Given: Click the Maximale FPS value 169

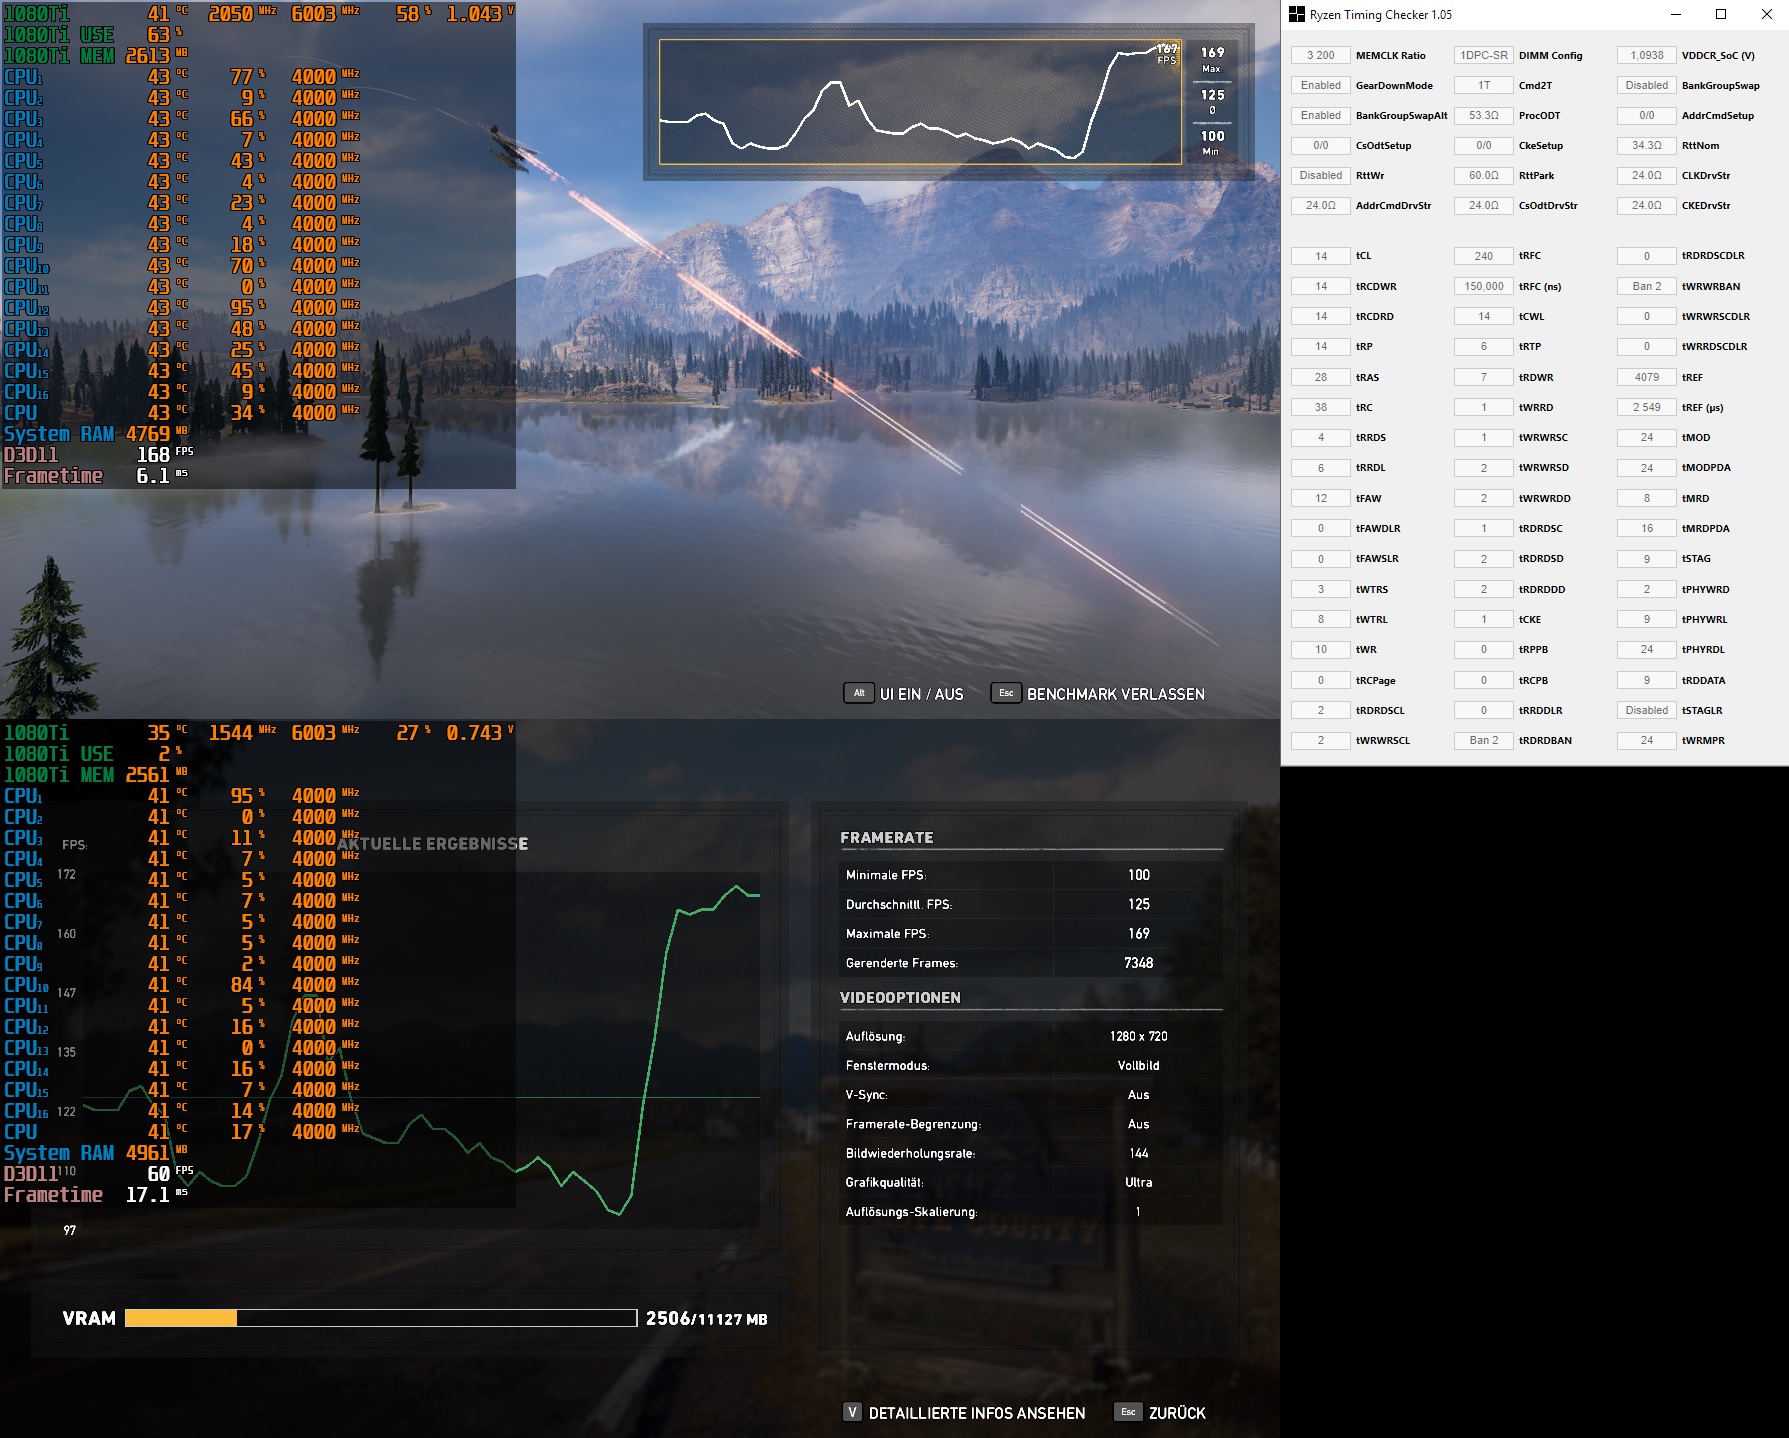Looking at the screenshot, I should pyautogui.click(x=1139, y=933).
